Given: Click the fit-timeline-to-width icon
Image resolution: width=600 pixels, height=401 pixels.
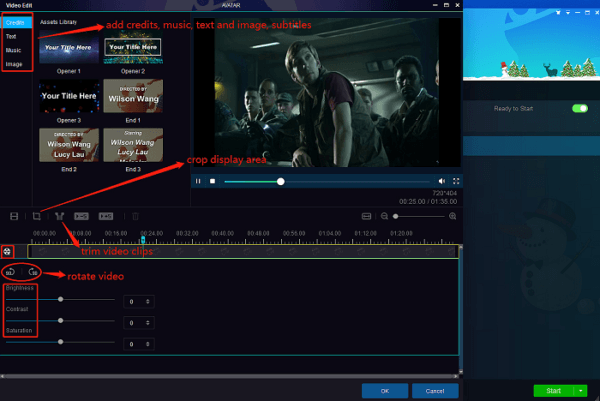Looking at the screenshot, I should coord(366,216).
